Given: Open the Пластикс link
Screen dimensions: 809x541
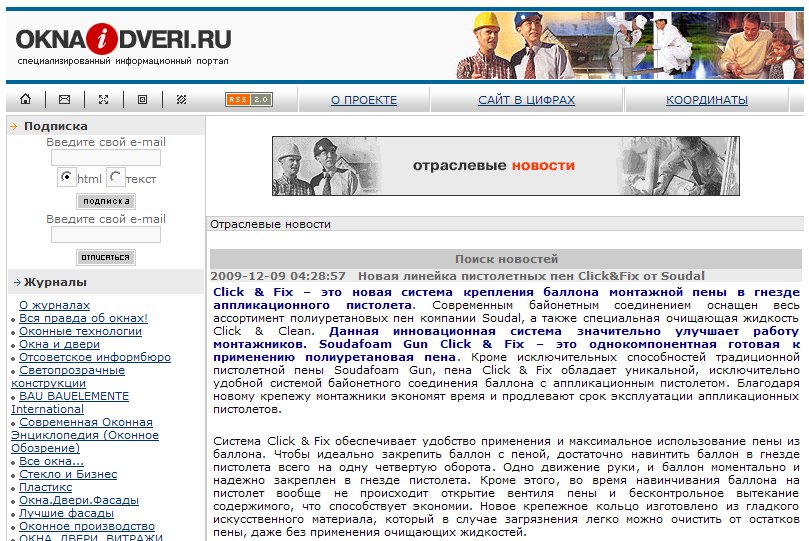Looking at the screenshot, I should [x=45, y=487].
